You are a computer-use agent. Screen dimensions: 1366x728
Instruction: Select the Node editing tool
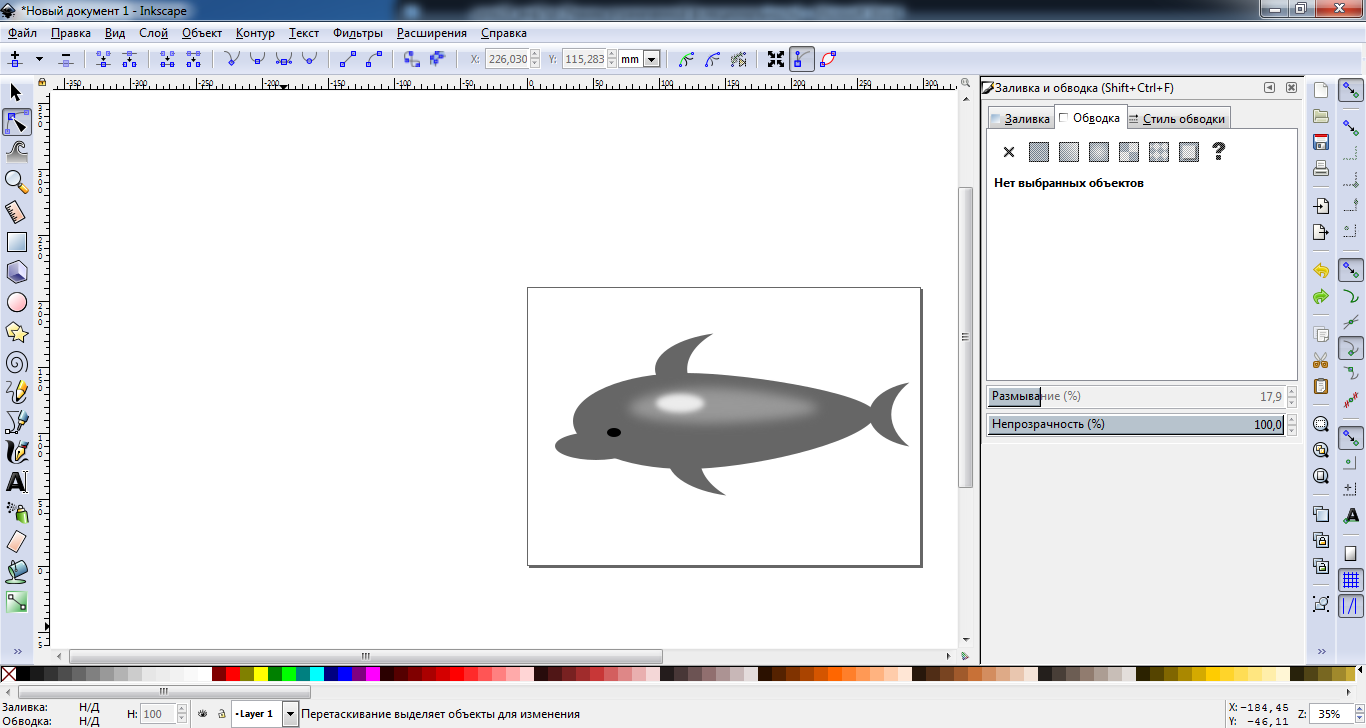[x=16, y=123]
